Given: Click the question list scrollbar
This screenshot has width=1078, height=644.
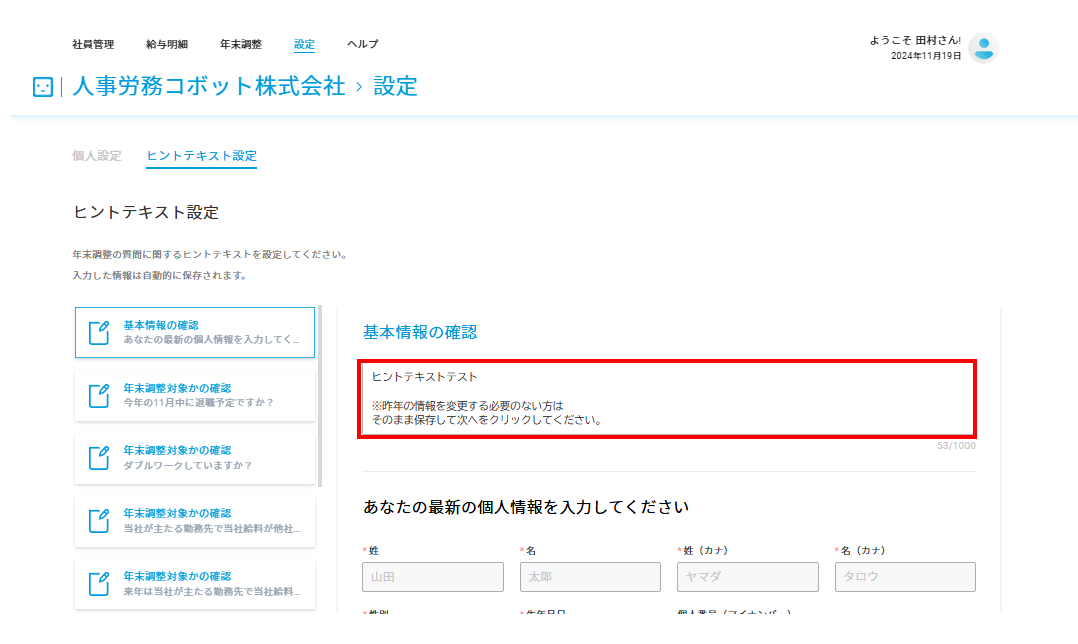Looking at the screenshot, I should pyautogui.click(x=320, y=396).
